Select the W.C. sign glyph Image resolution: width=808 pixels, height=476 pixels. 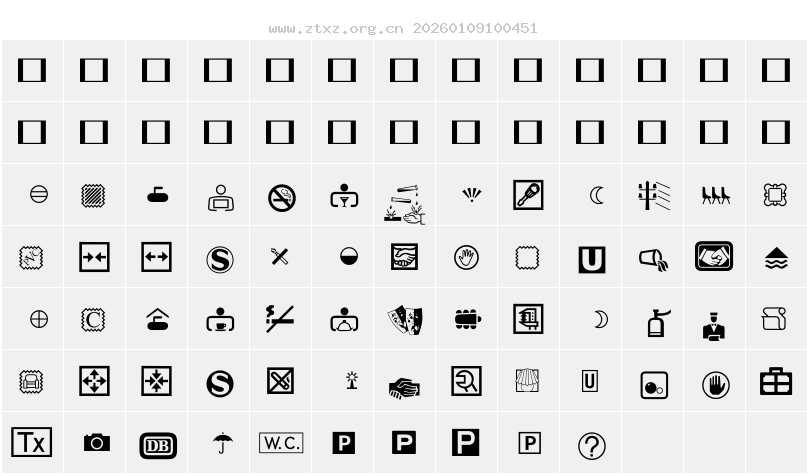tap(281, 443)
